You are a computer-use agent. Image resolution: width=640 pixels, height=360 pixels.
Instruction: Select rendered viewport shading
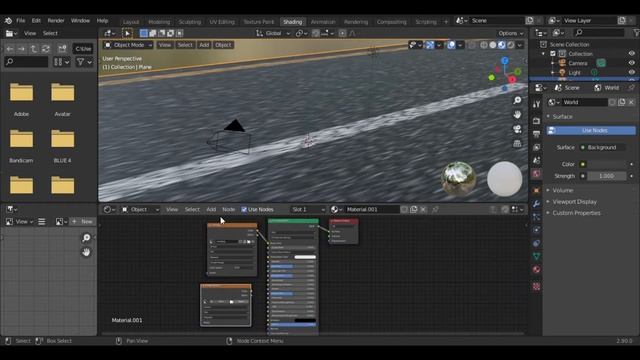coord(511,45)
